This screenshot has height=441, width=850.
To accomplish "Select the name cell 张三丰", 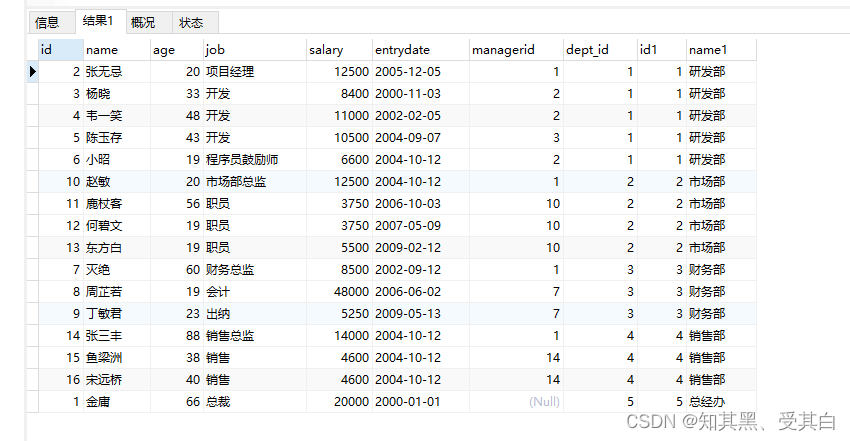I will 117,336.
